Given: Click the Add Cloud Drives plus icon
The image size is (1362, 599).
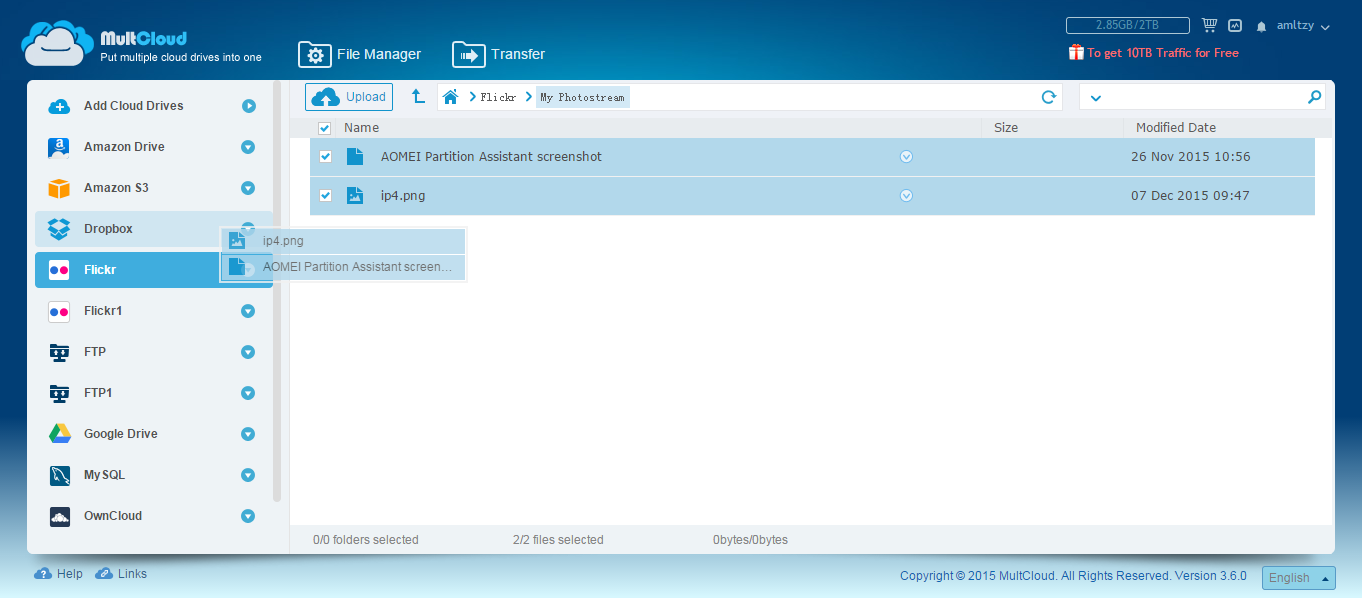Looking at the screenshot, I should click(x=59, y=106).
